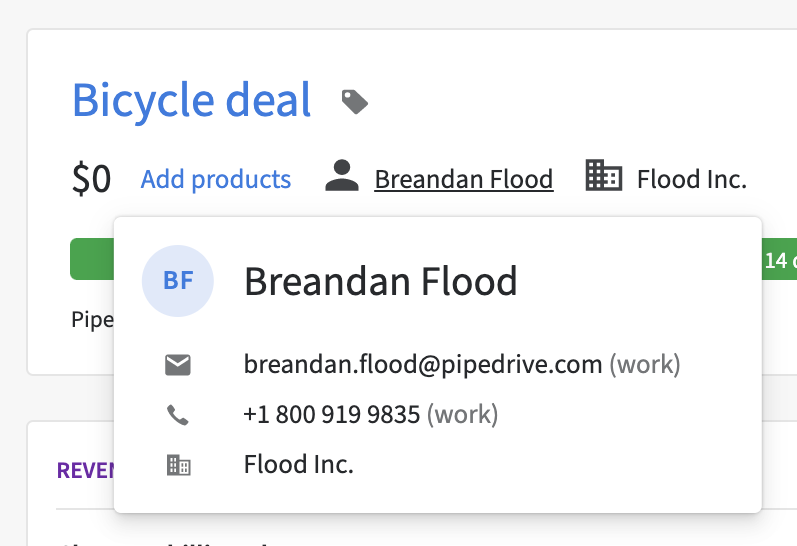
Task: Click the phone handset icon in popover
Action: pyautogui.click(x=178, y=415)
